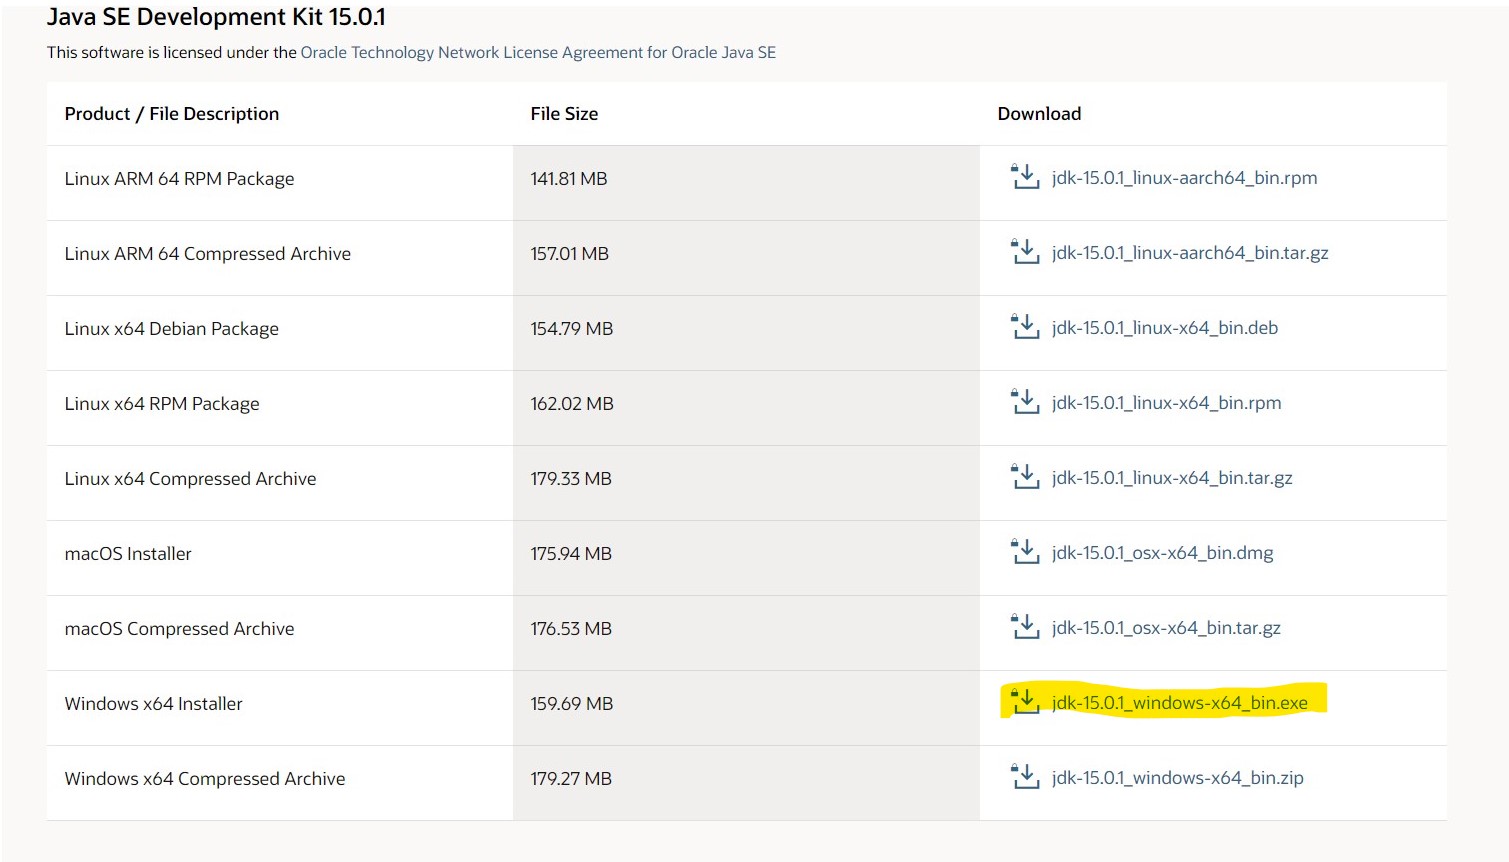Select Linux x64 RPM Package text
The image size is (1509, 862).
(x=162, y=404)
